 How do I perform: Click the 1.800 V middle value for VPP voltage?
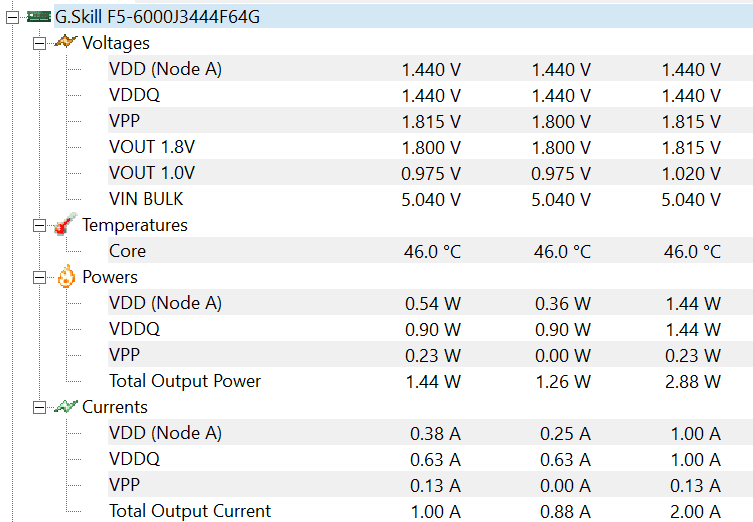coord(561,121)
